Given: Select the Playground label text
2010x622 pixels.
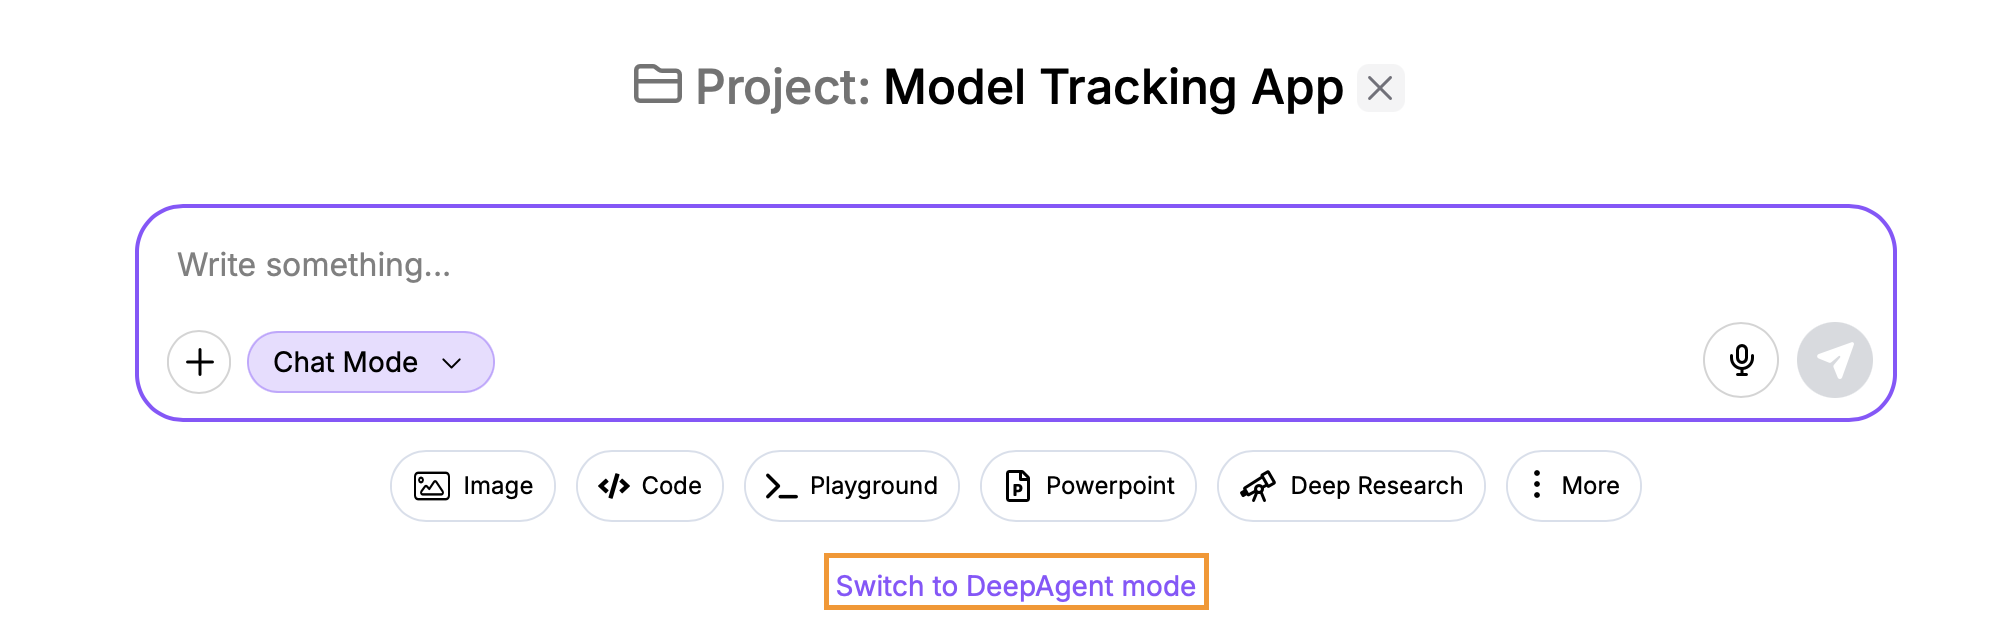Looking at the screenshot, I should click(873, 486).
